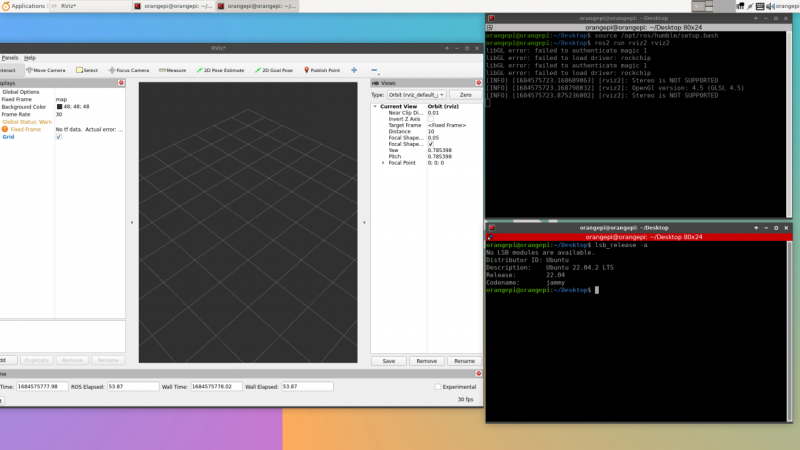Open the Applications menu in top panel

pos(27,6)
